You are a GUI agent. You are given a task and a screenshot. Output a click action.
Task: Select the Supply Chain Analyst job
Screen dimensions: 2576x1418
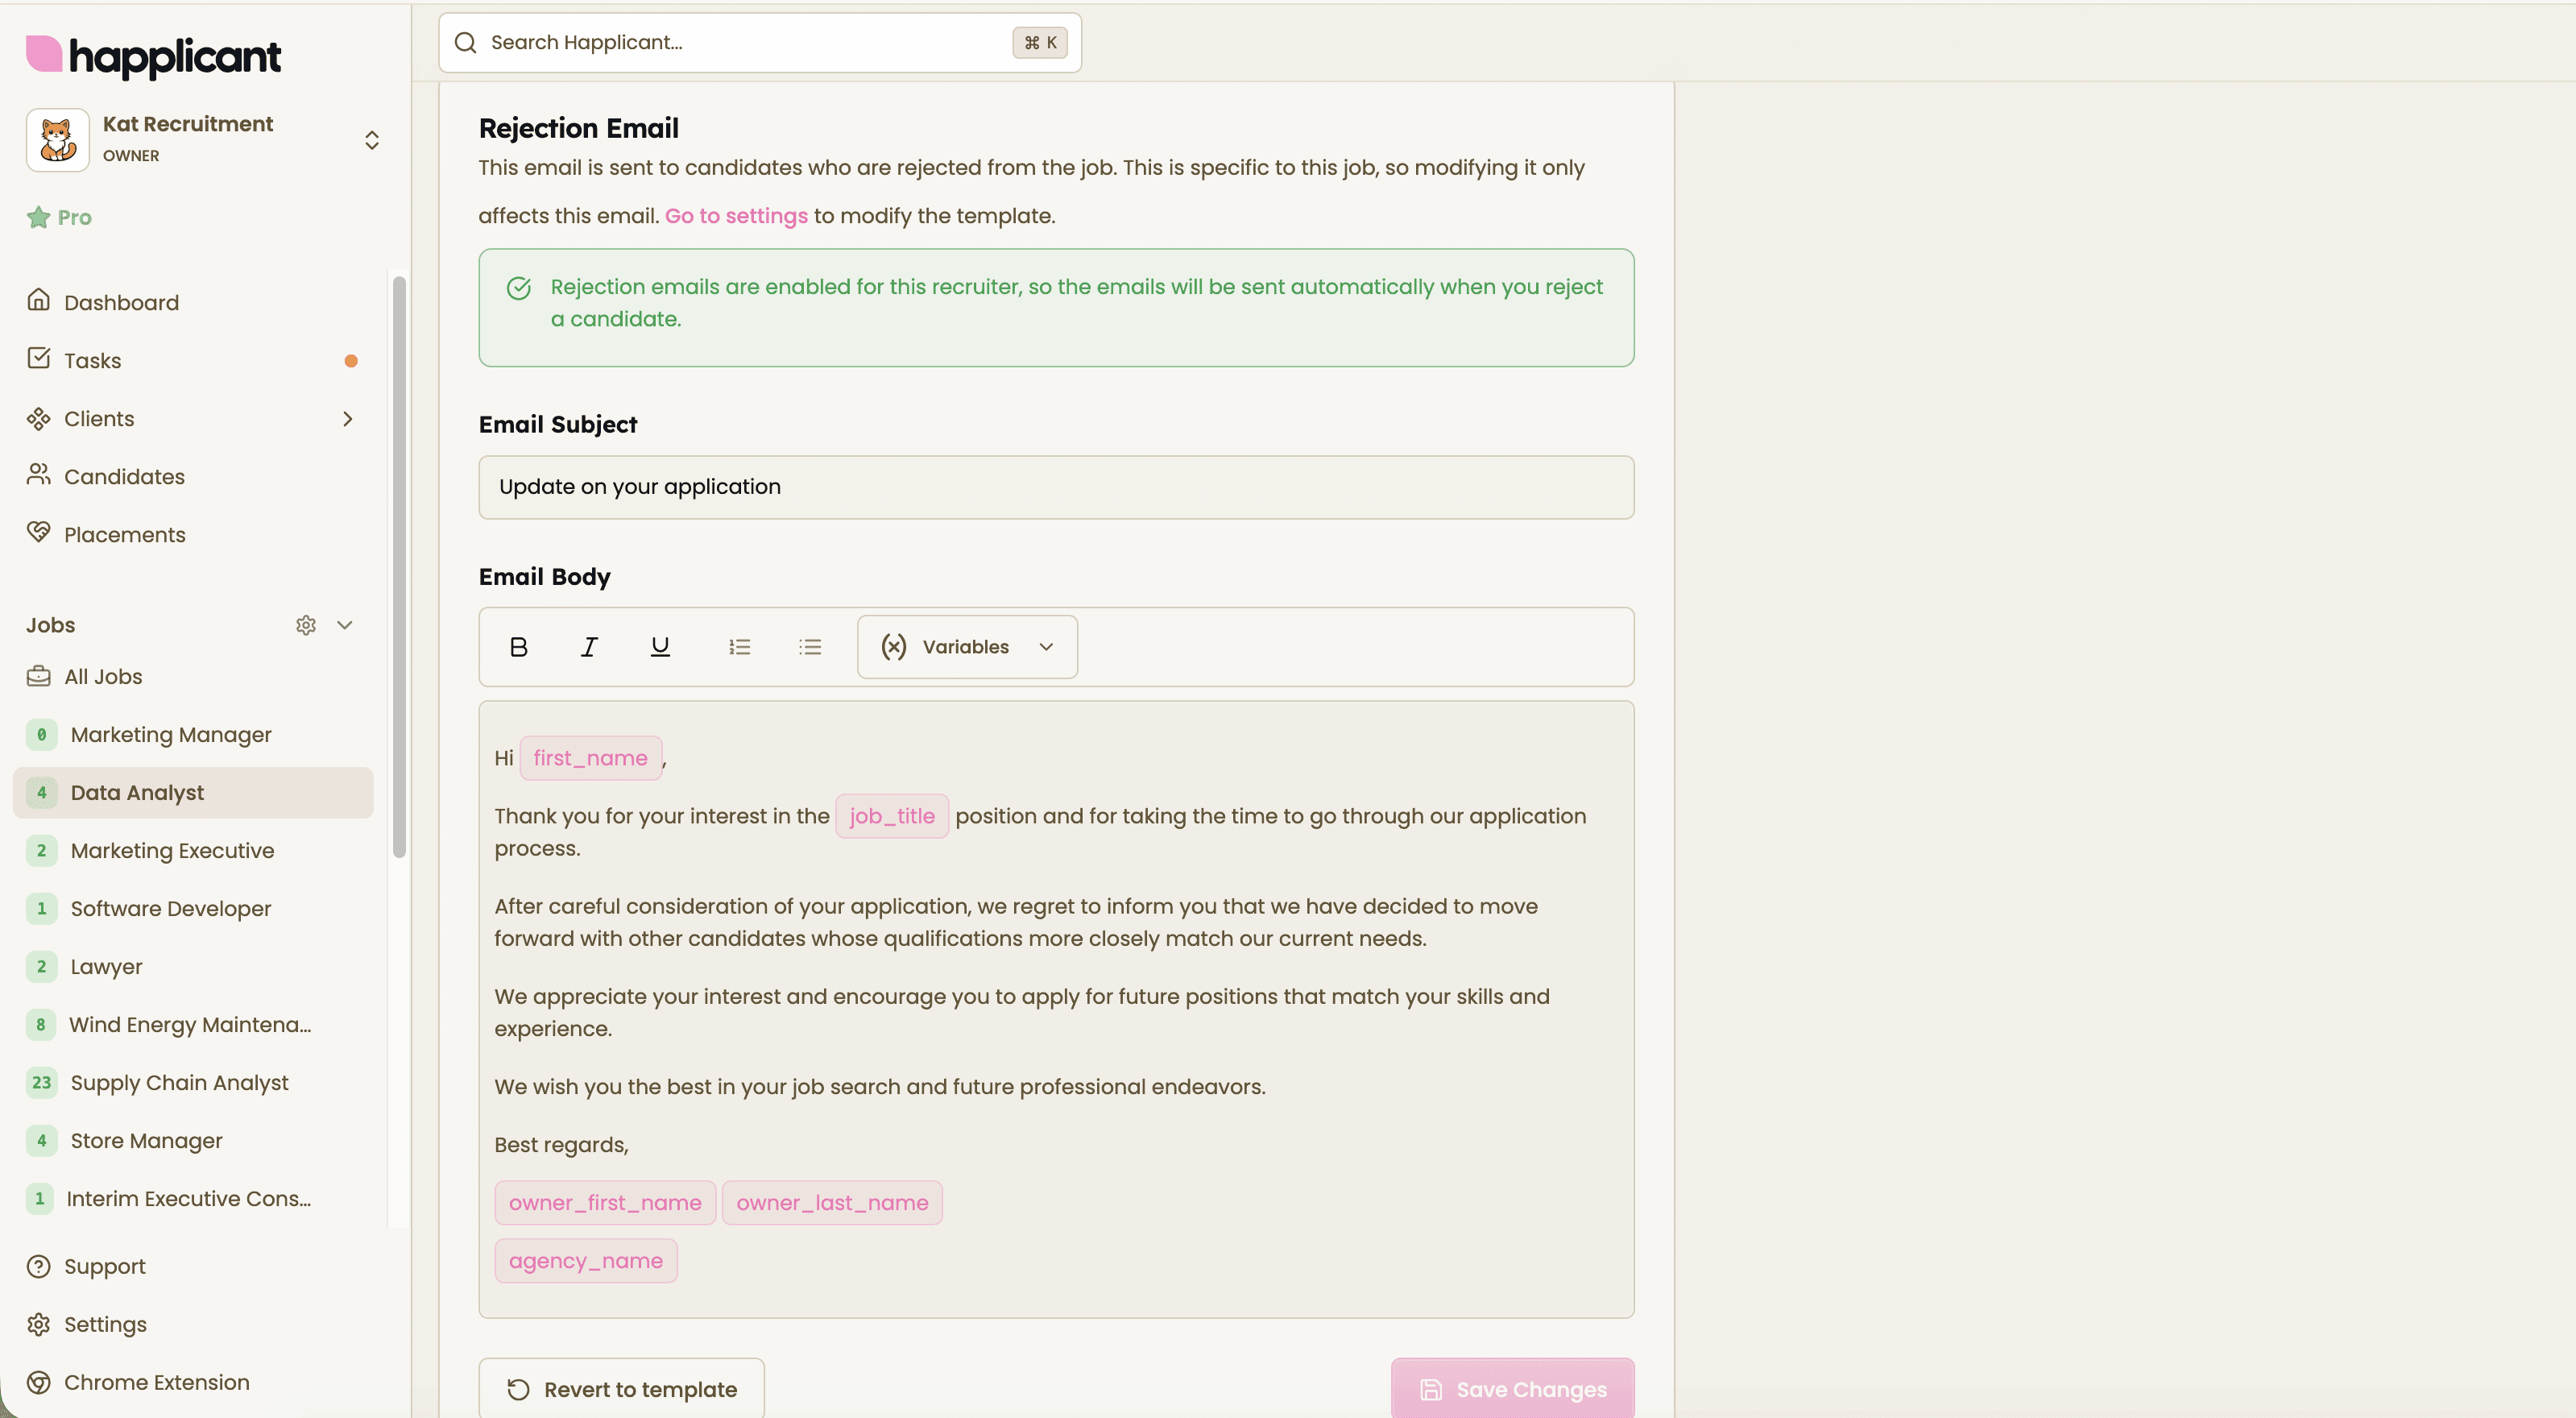pos(179,1082)
